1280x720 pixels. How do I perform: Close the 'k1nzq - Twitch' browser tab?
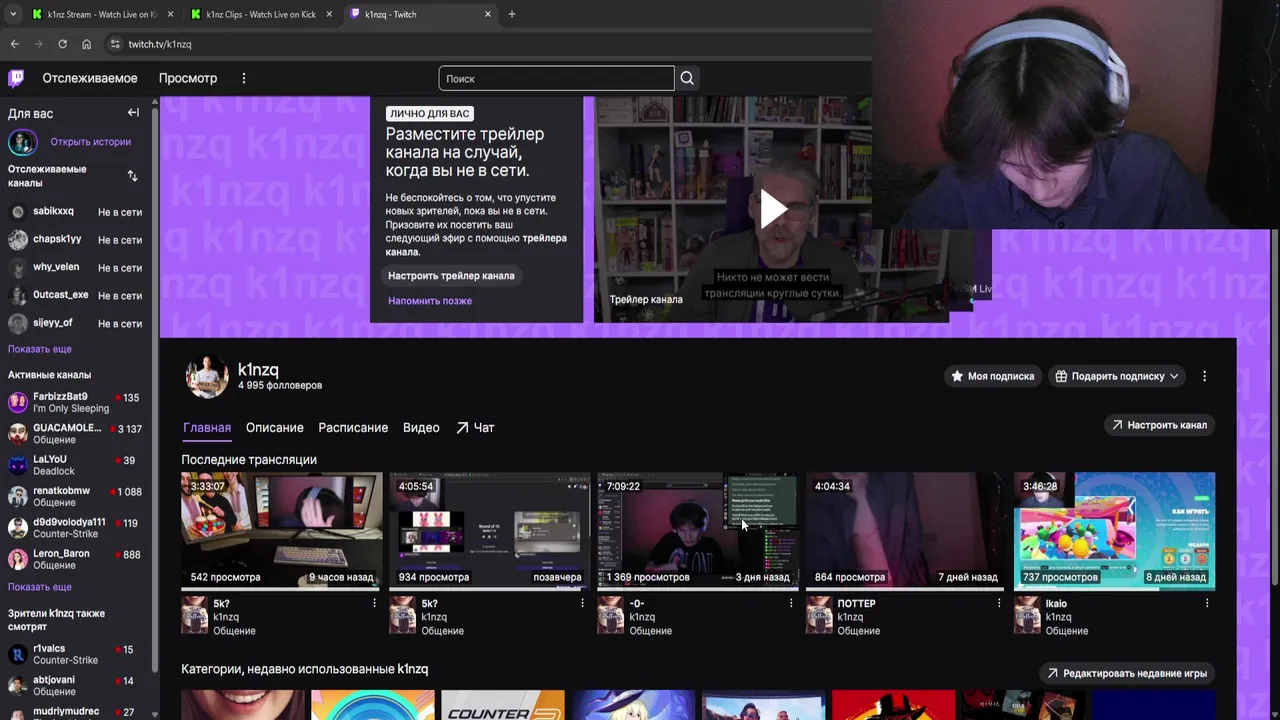tap(488, 14)
